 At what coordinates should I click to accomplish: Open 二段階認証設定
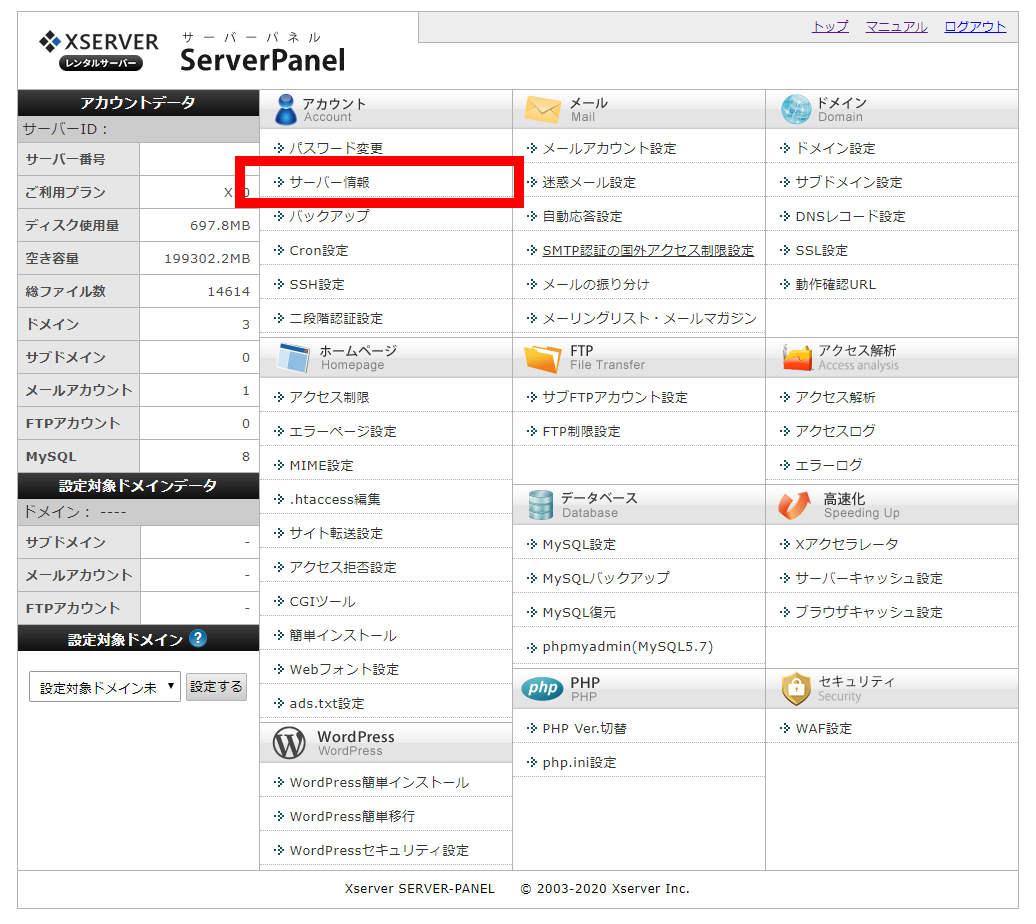click(x=336, y=319)
